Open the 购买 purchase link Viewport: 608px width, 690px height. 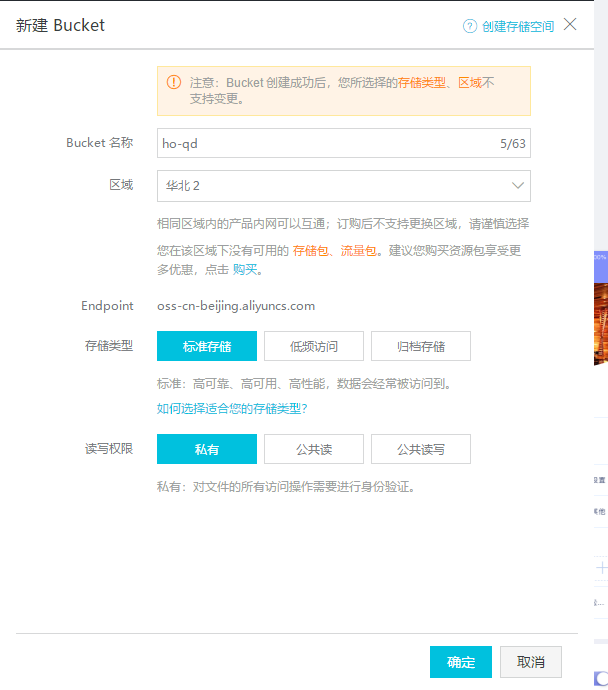pos(245,269)
